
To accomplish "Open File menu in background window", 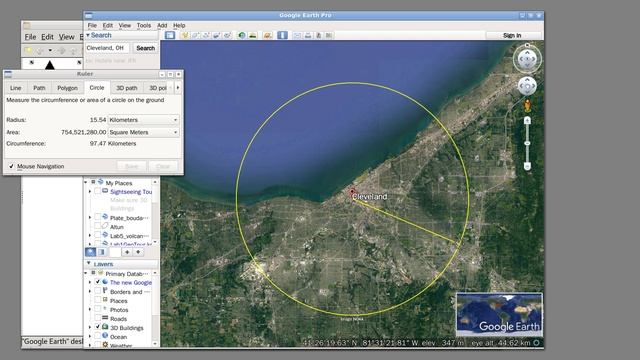I will (x=30, y=37).
